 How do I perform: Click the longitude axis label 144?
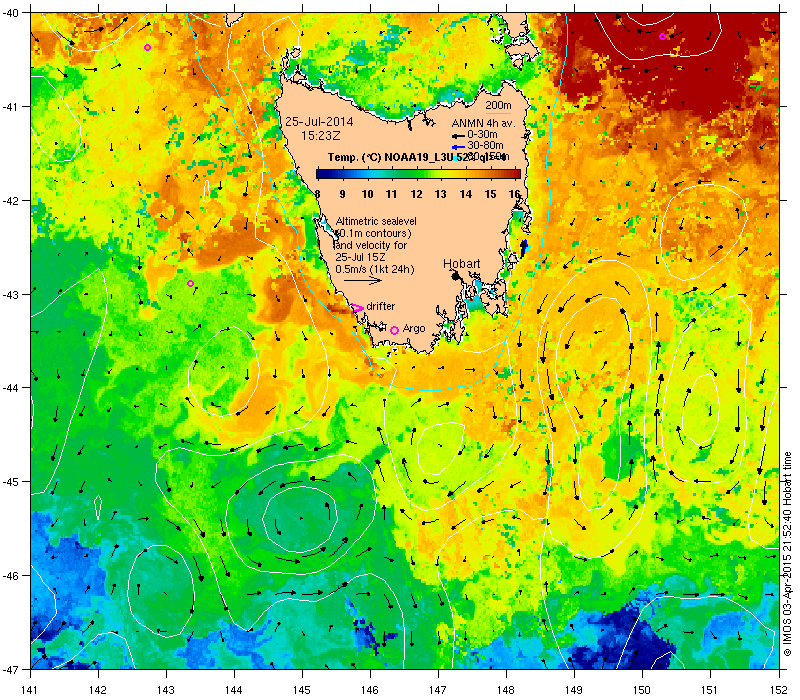(x=234, y=690)
